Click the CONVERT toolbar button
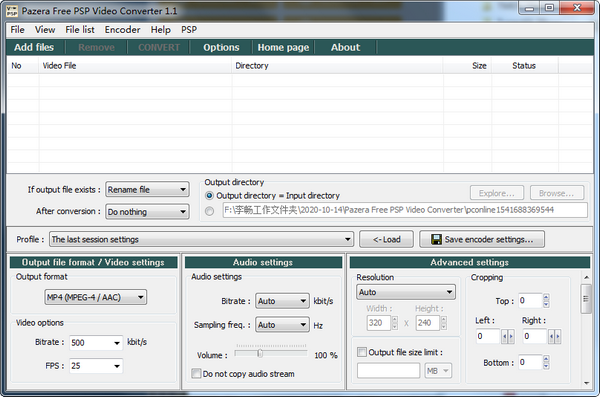The width and height of the screenshot is (600, 397). (x=159, y=47)
